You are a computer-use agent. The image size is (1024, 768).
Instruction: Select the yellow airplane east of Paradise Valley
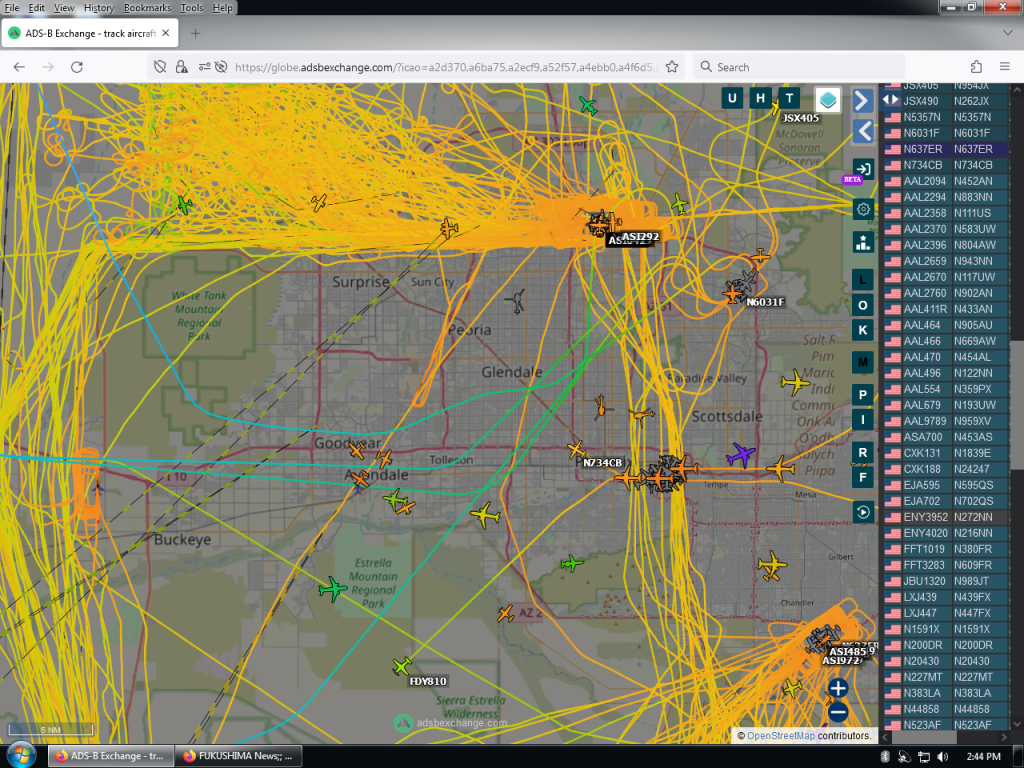point(795,382)
